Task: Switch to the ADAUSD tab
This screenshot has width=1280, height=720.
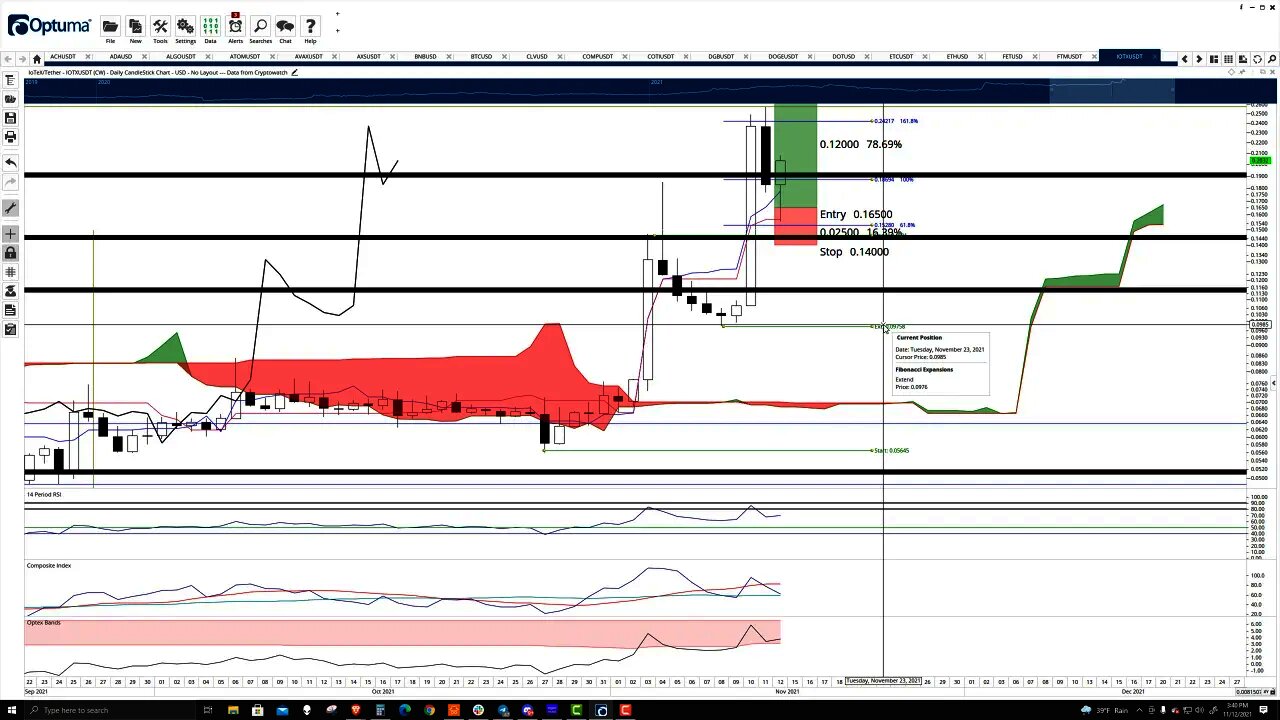Action: click(x=120, y=57)
